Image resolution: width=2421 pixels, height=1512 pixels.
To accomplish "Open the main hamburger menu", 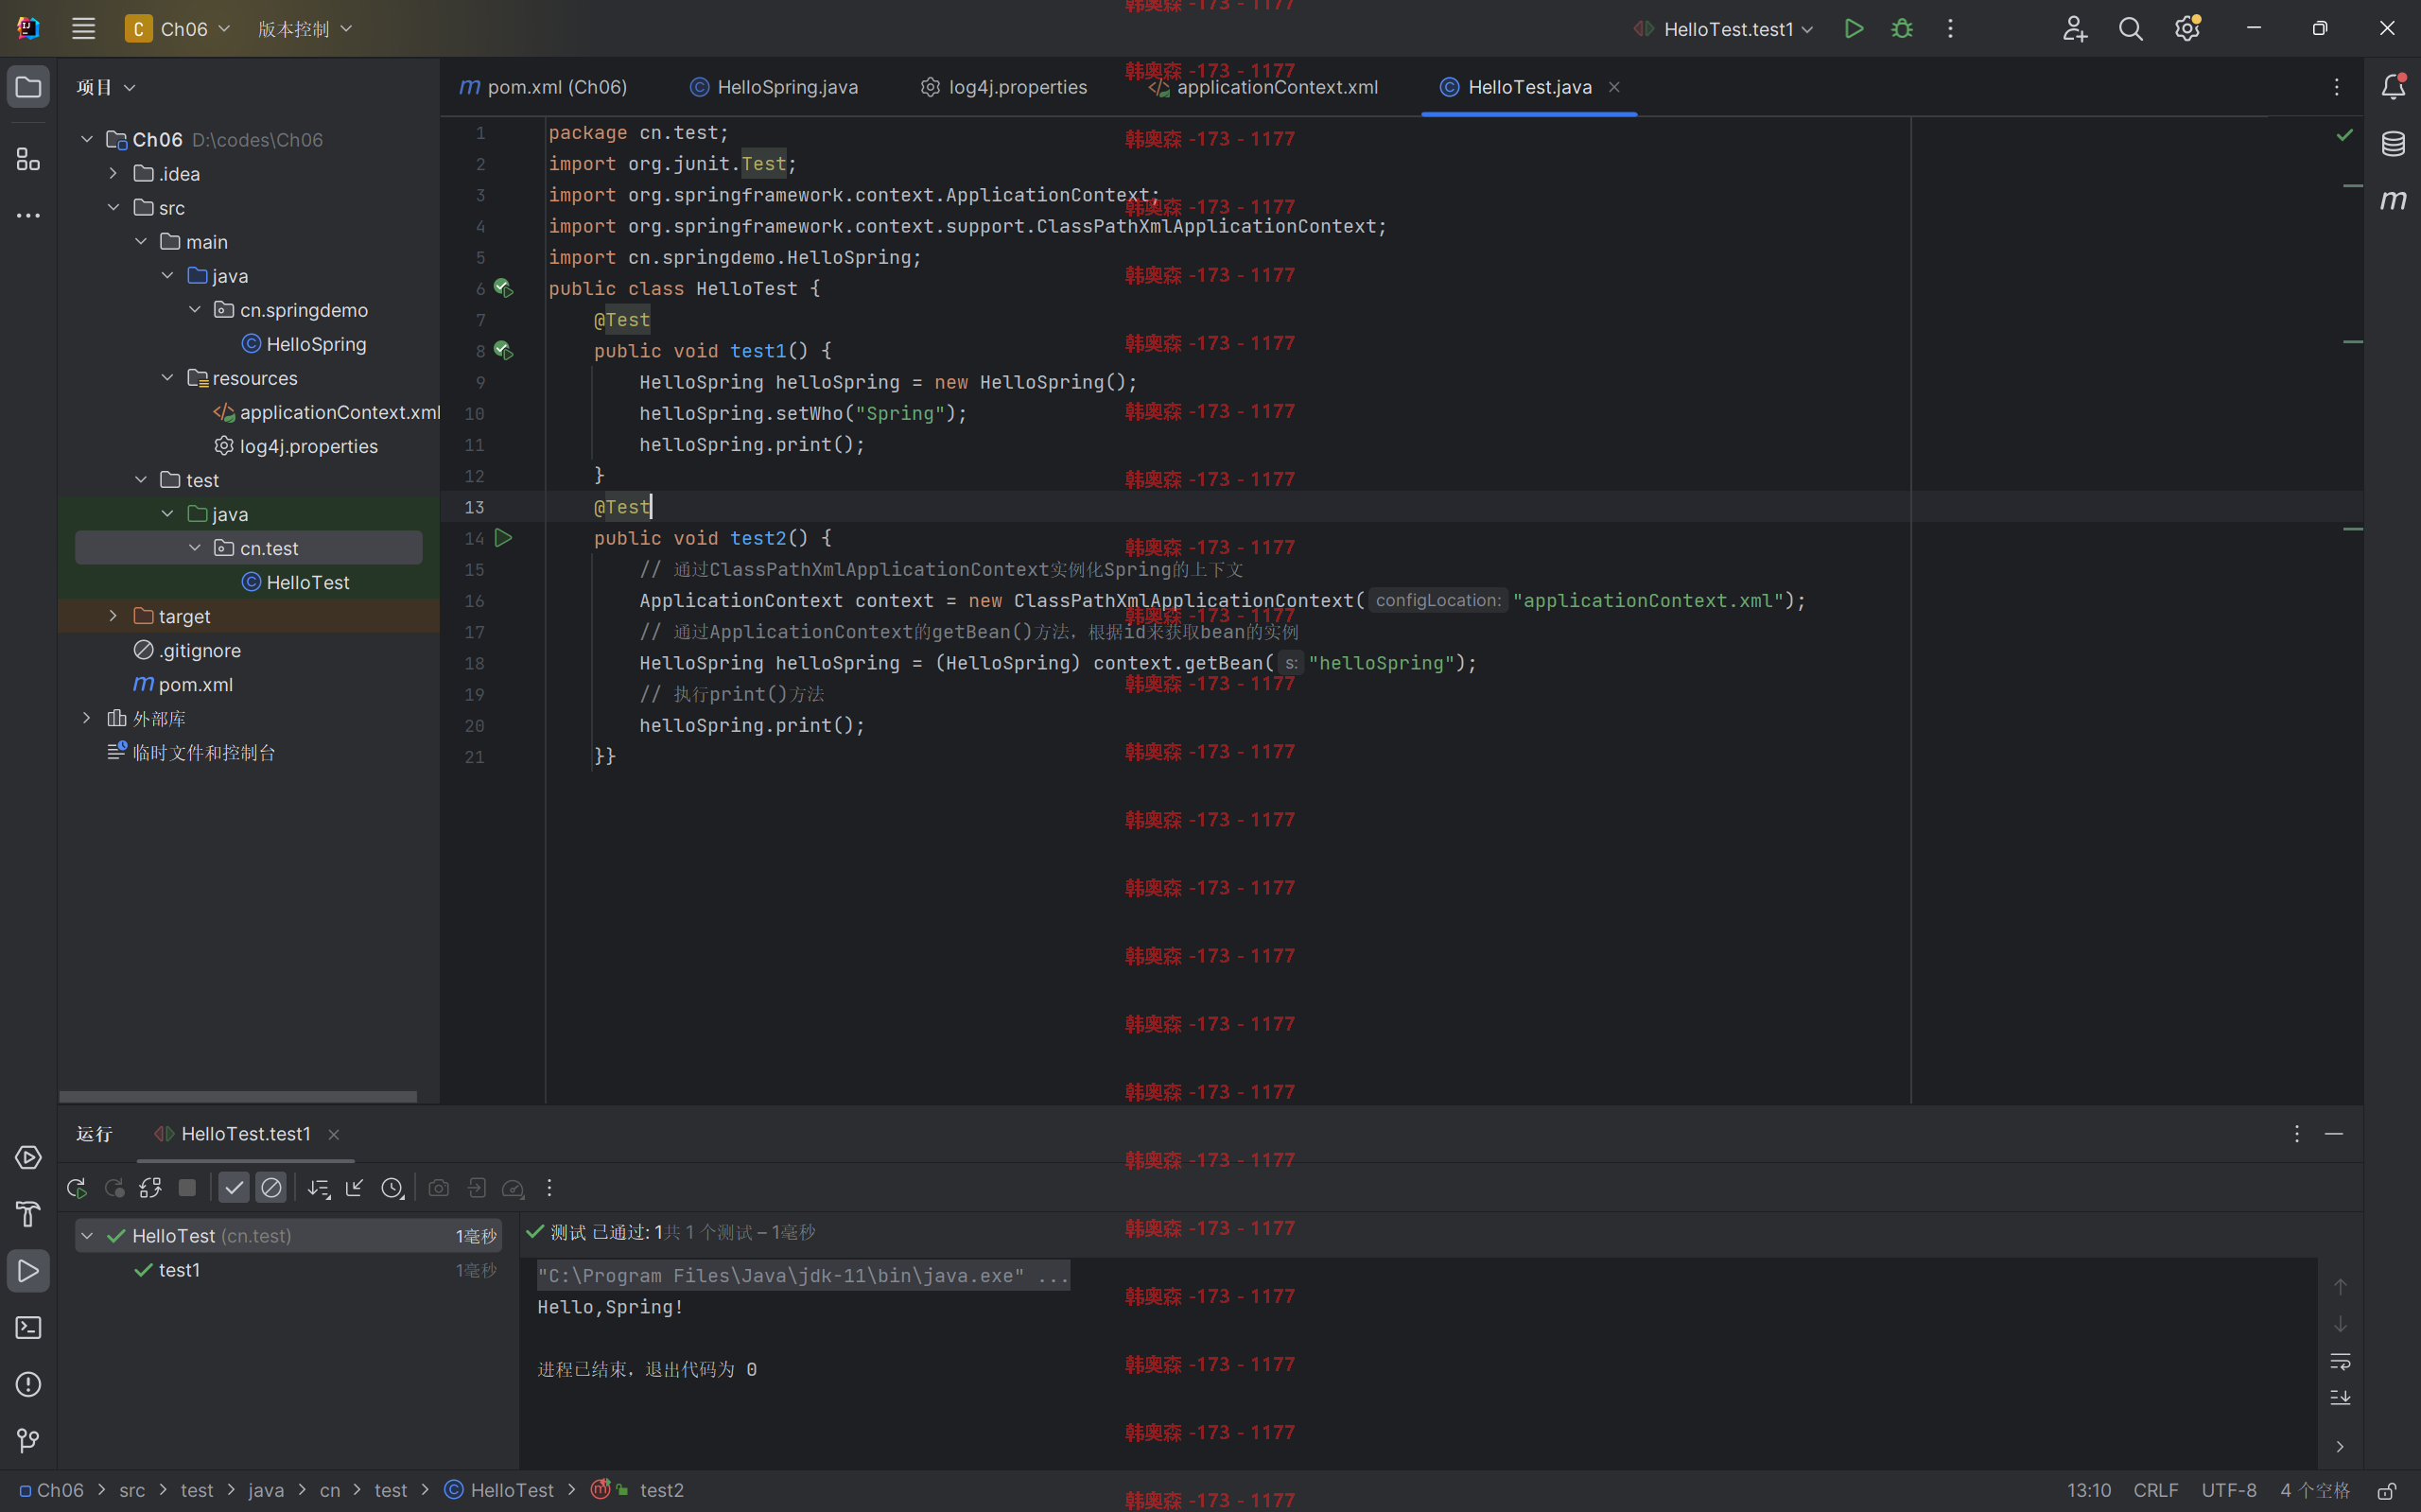I will coord(83,29).
